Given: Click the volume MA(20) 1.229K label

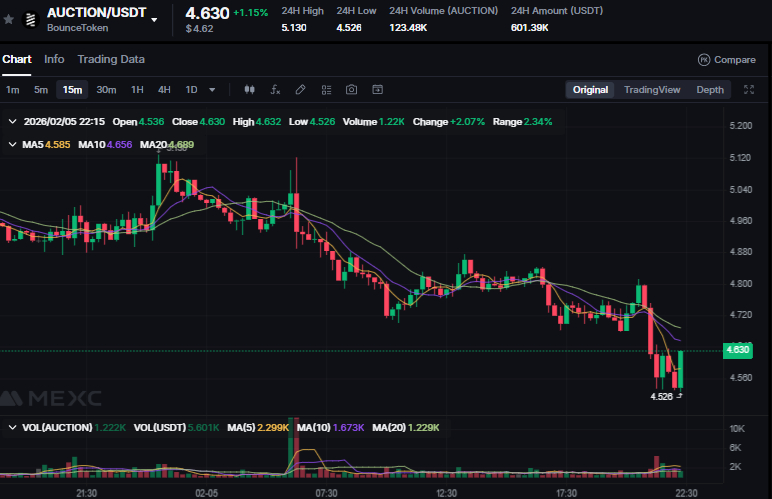Looking at the screenshot, I should 406,428.
